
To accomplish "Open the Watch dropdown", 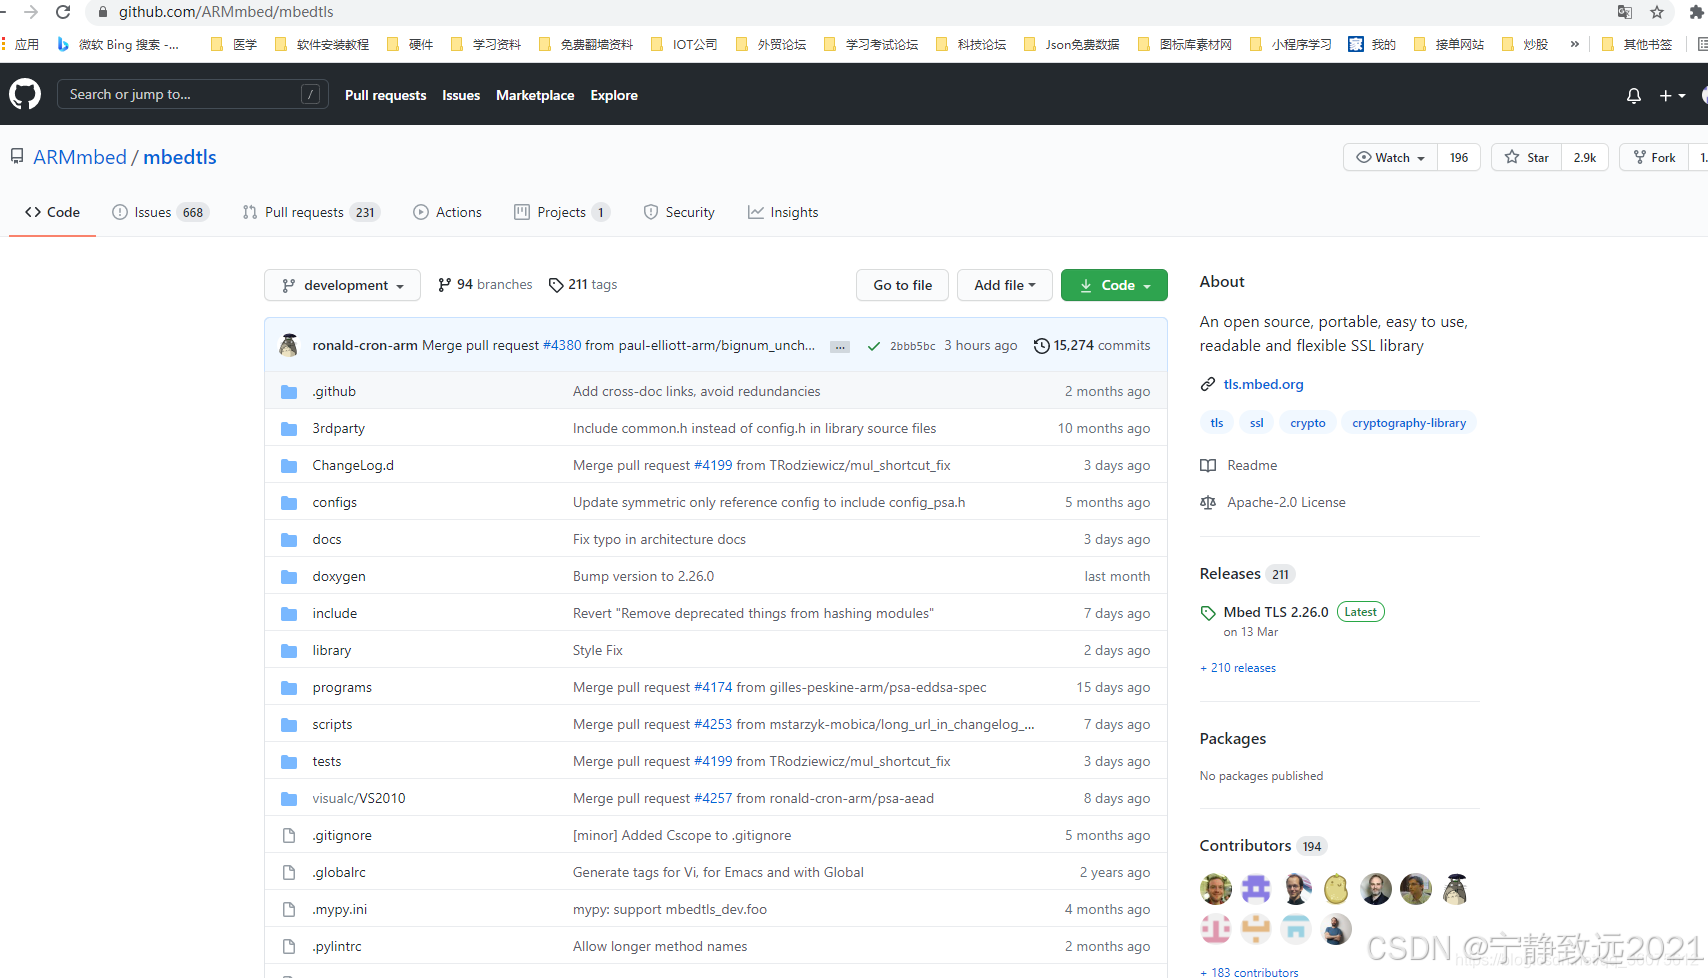I will (x=1390, y=158).
